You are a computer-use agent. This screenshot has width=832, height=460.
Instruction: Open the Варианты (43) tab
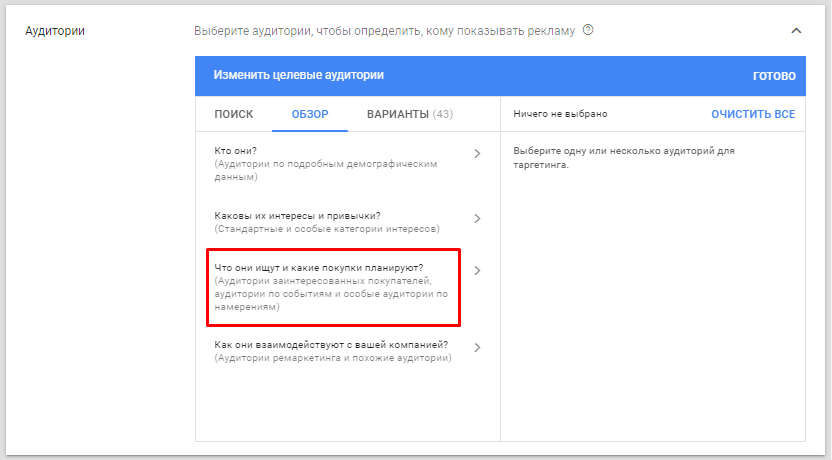point(409,114)
